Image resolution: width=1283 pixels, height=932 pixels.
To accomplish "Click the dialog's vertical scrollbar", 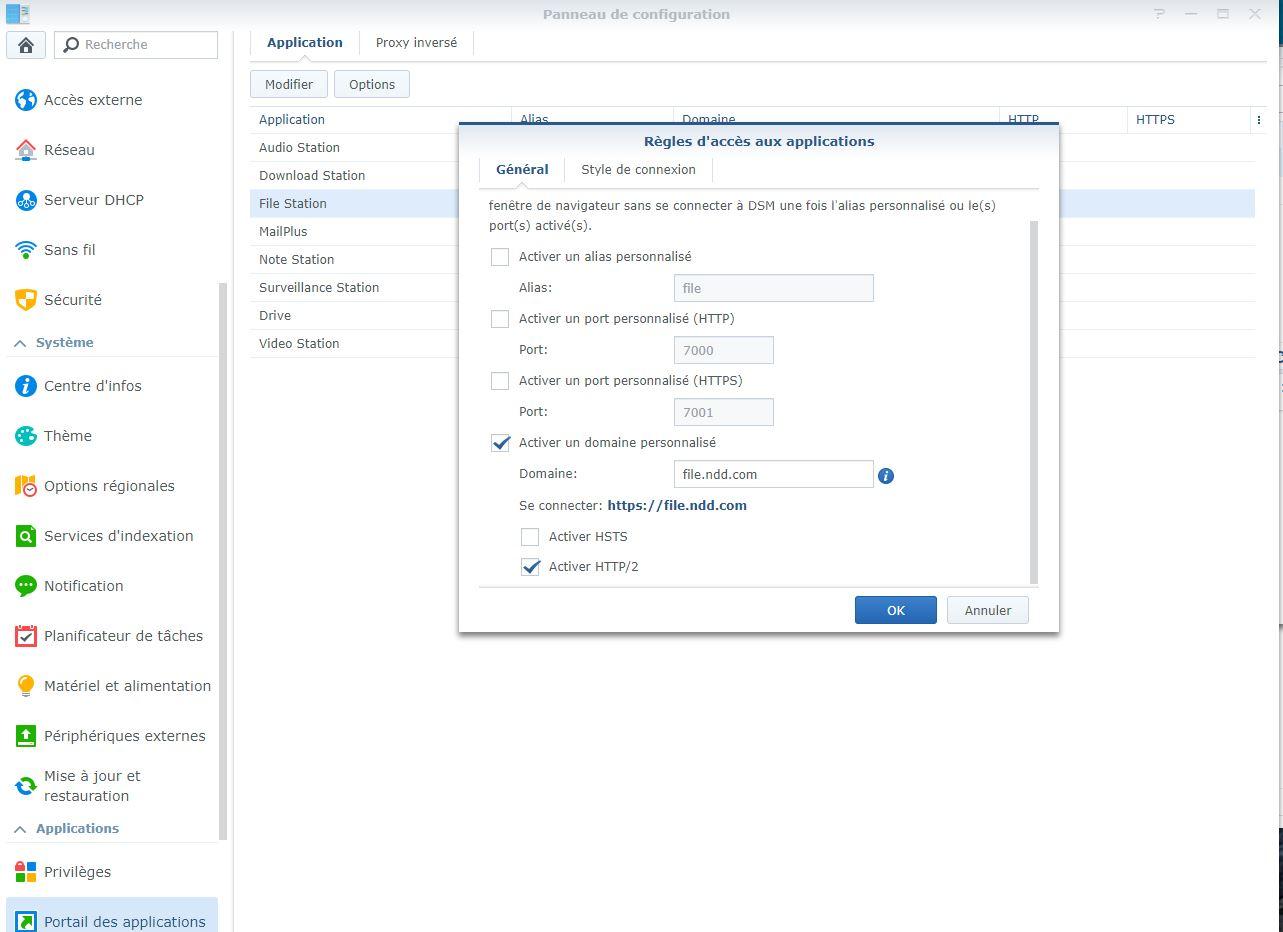I will pos(1033,400).
